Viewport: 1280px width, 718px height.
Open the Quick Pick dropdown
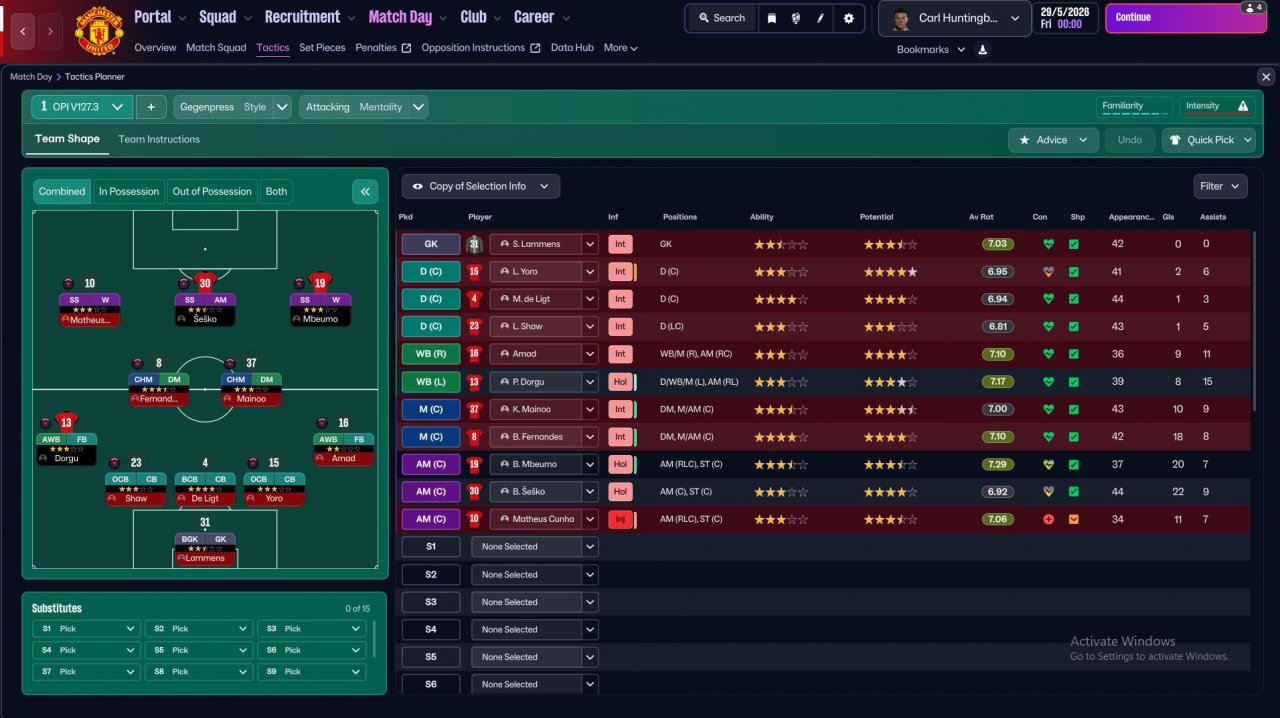[x=1208, y=140]
